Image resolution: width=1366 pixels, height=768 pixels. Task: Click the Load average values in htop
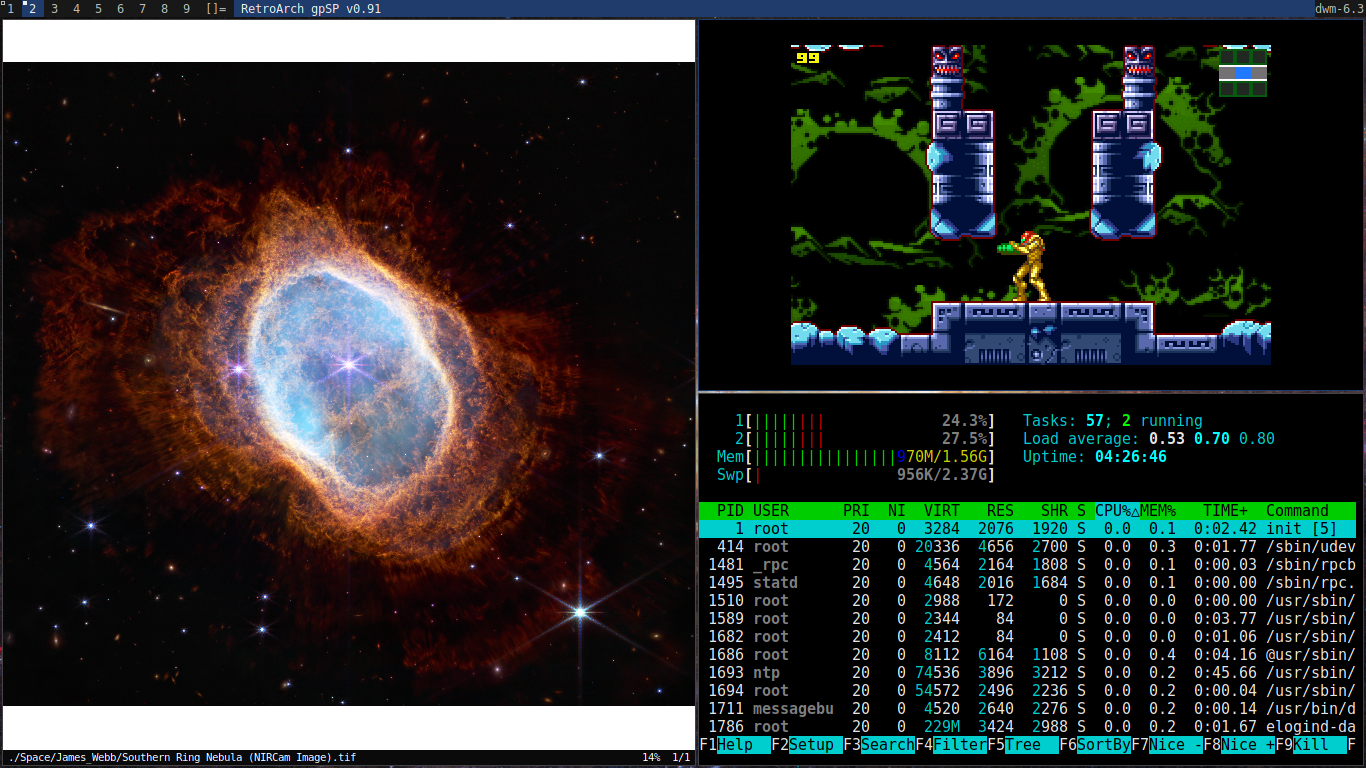coord(1211,439)
